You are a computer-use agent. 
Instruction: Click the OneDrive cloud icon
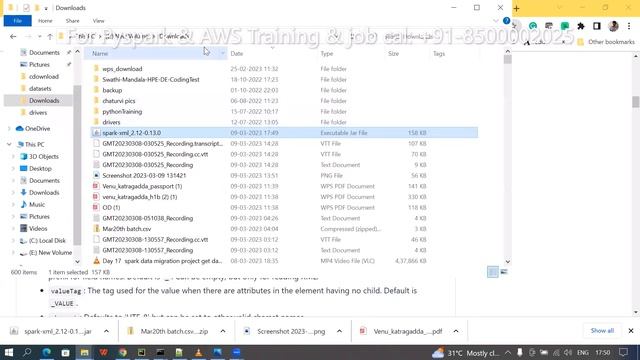pyautogui.click(x=19, y=129)
